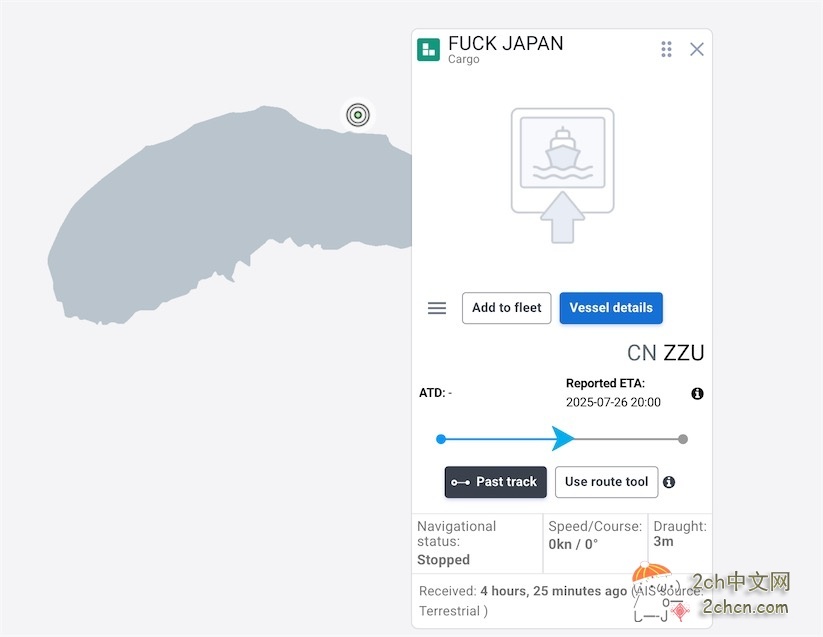823x637 pixels.
Task: Click the blue arrow marker on the voyage progress bar
Action: (564, 438)
